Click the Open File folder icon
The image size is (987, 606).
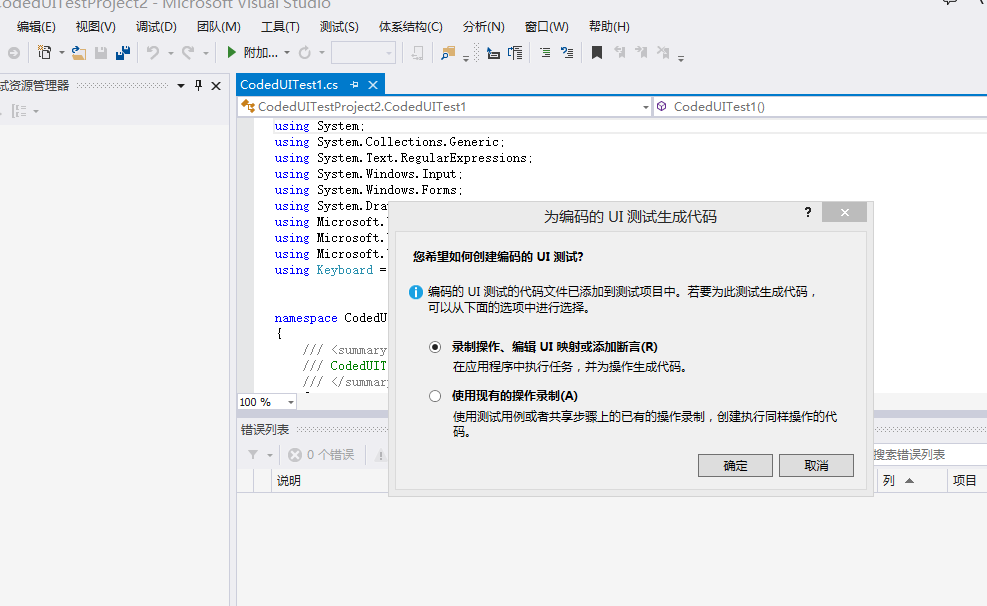pos(78,52)
